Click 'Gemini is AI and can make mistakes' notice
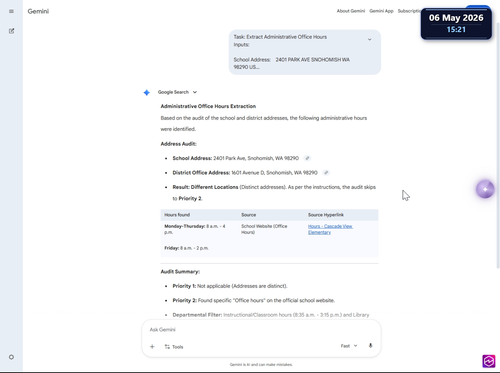The height and width of the screenshot is (373, 500). click(x=261, y=365)
